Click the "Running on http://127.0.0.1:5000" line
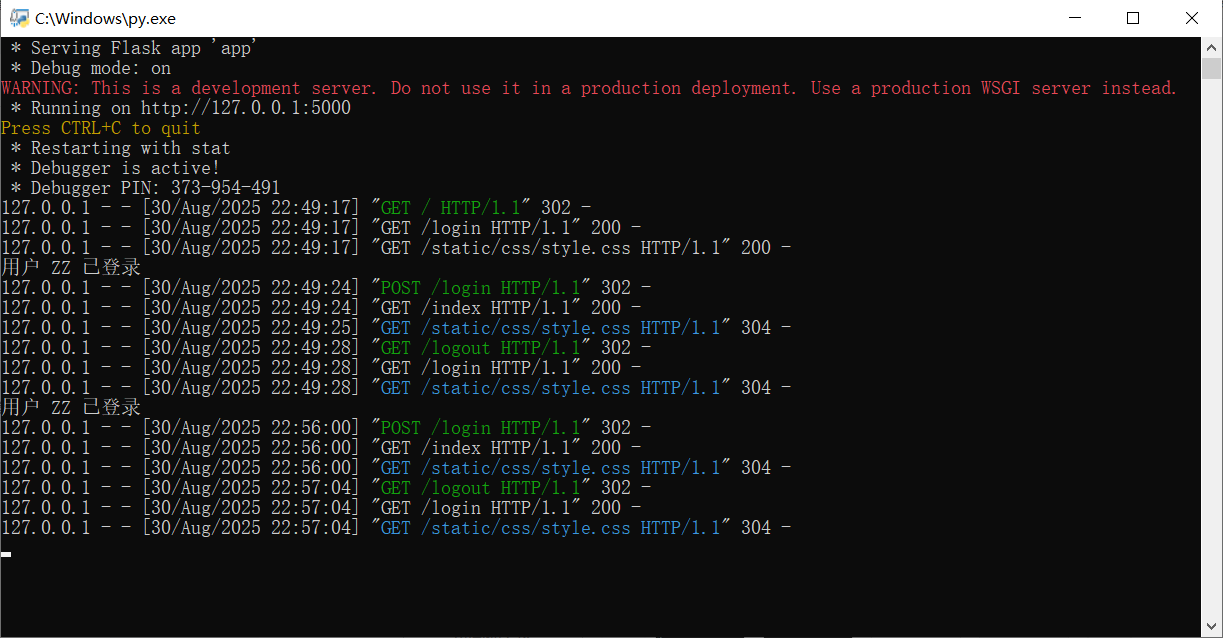Viewport: 1223px width, 638px height. point(181,108)
